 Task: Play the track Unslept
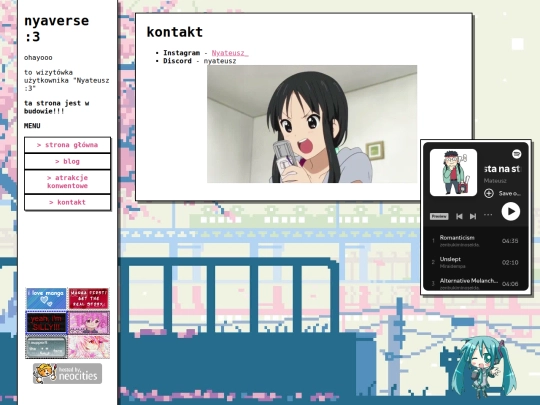475,262
